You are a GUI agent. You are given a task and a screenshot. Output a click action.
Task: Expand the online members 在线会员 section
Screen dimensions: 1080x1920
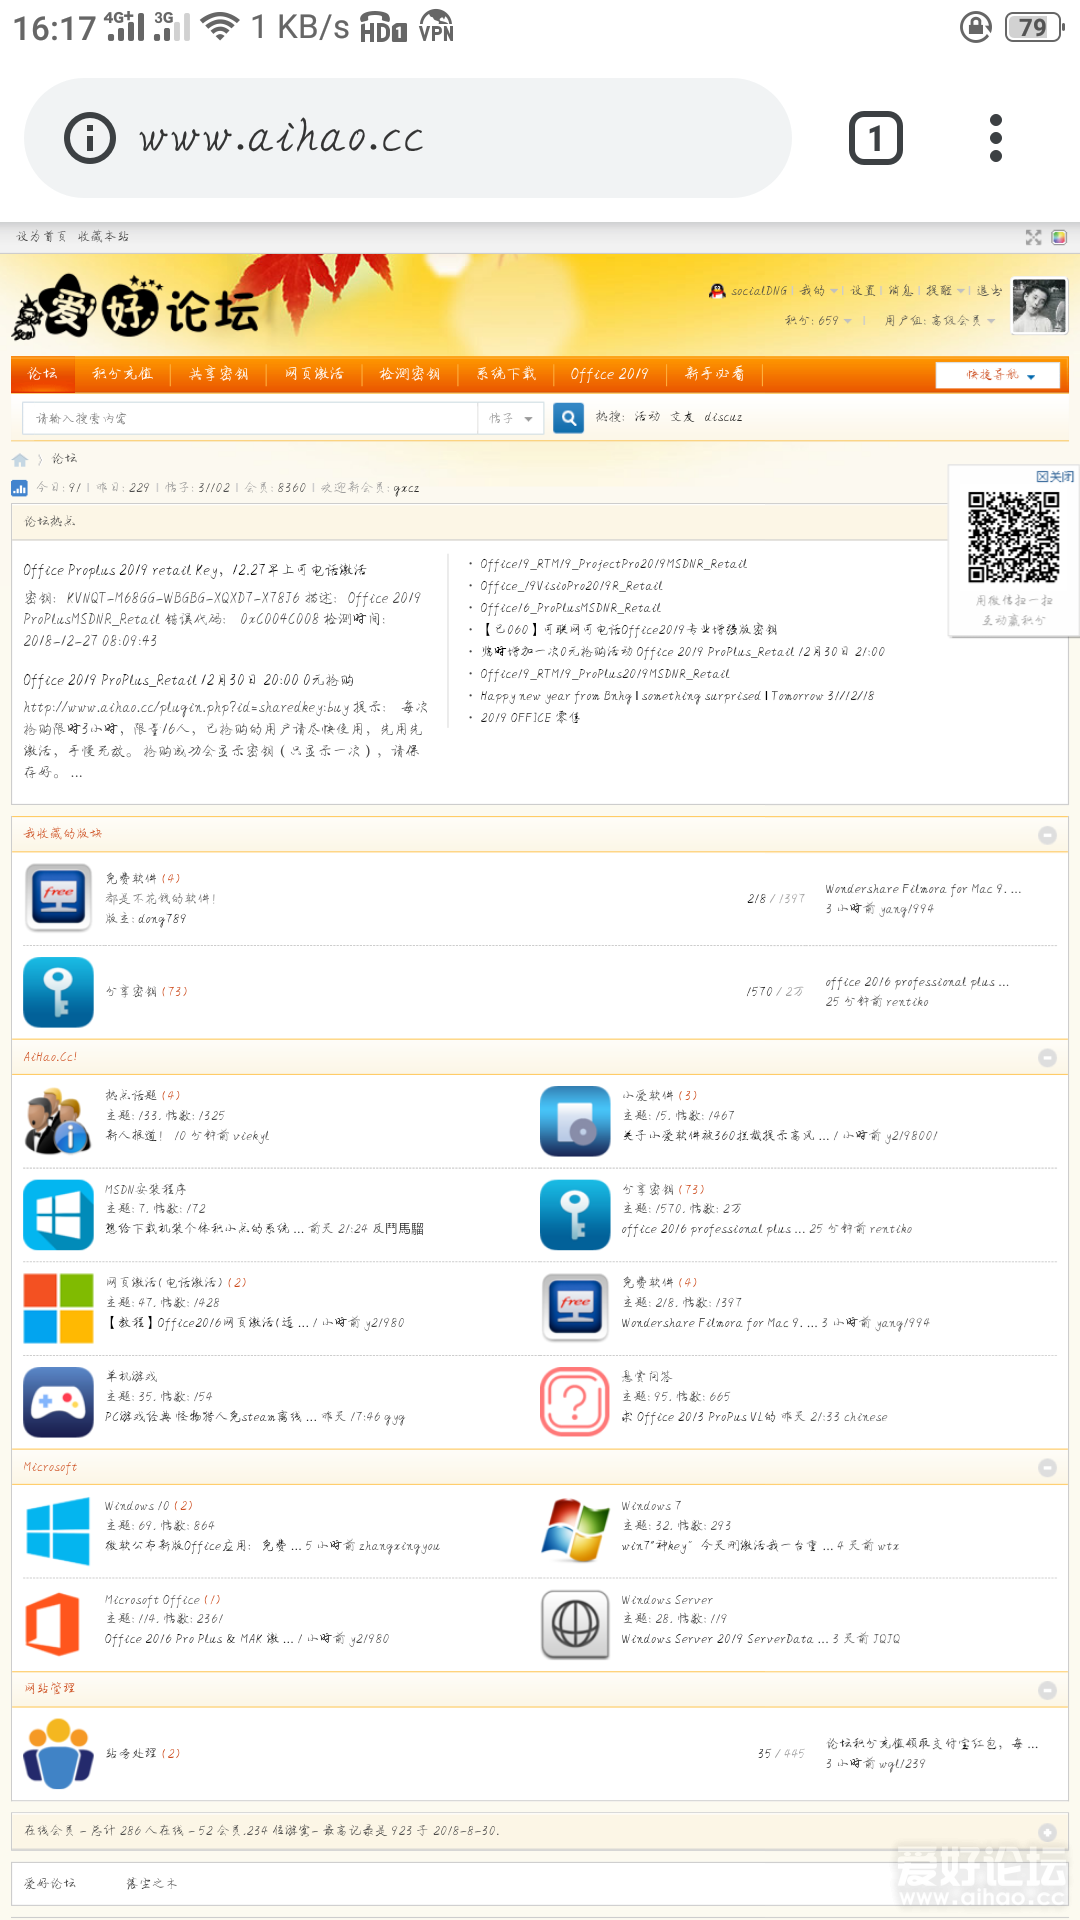pos(1047,1832)
